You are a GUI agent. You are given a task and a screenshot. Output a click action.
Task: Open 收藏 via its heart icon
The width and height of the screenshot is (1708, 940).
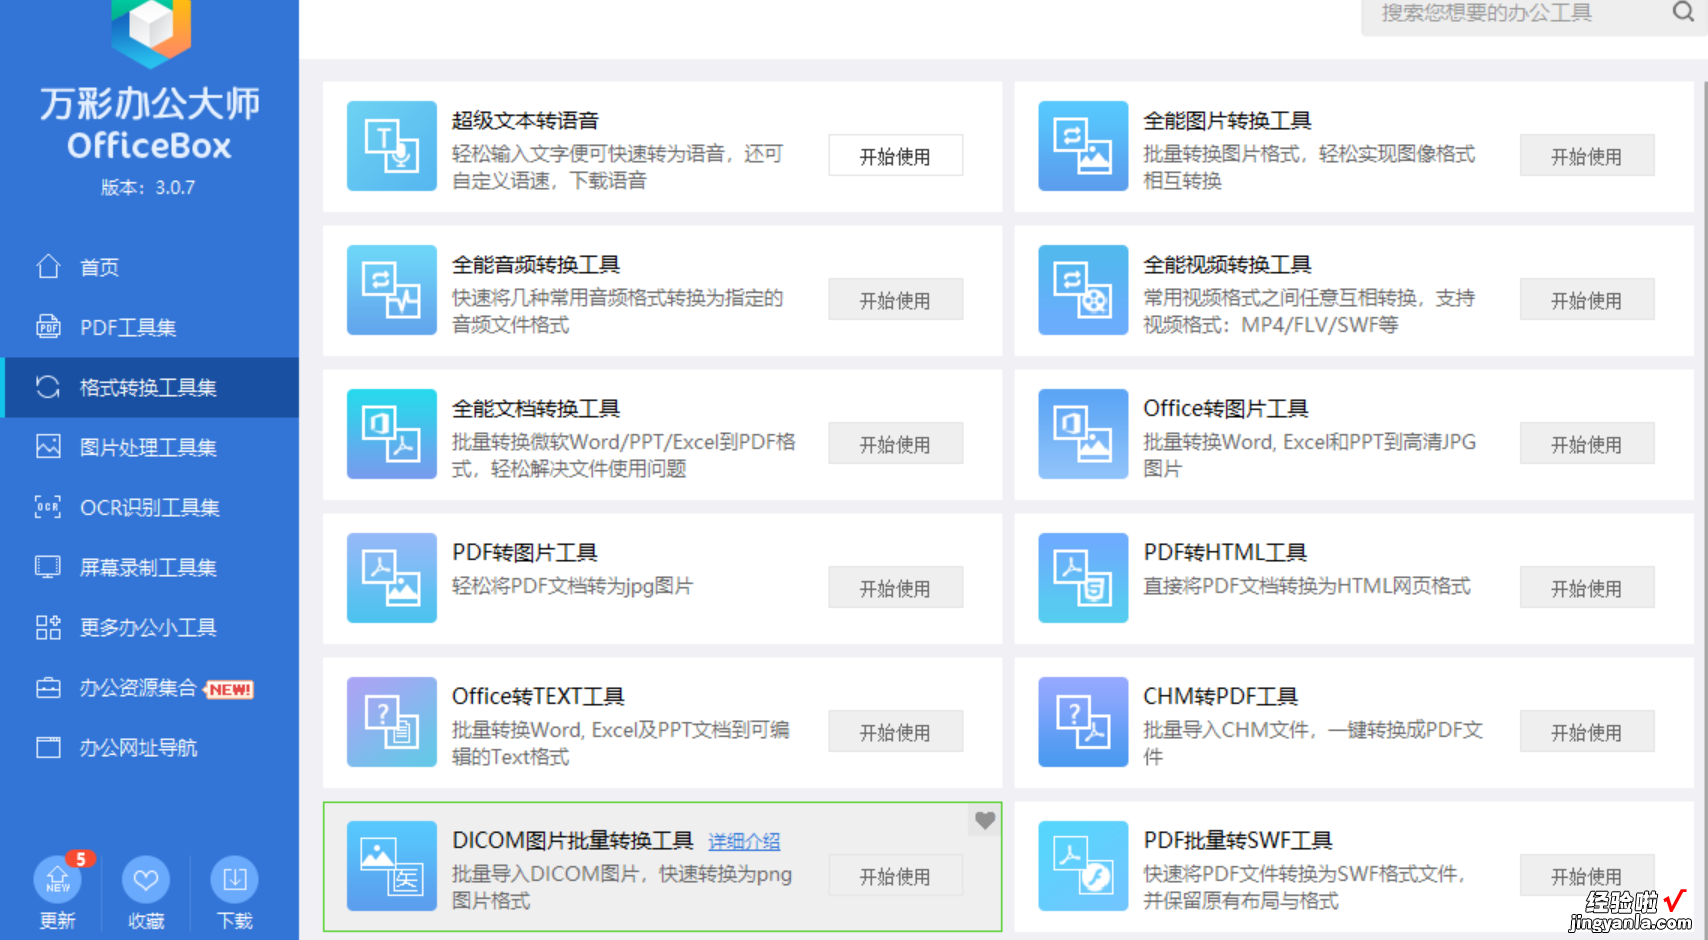tap(146, 880)
